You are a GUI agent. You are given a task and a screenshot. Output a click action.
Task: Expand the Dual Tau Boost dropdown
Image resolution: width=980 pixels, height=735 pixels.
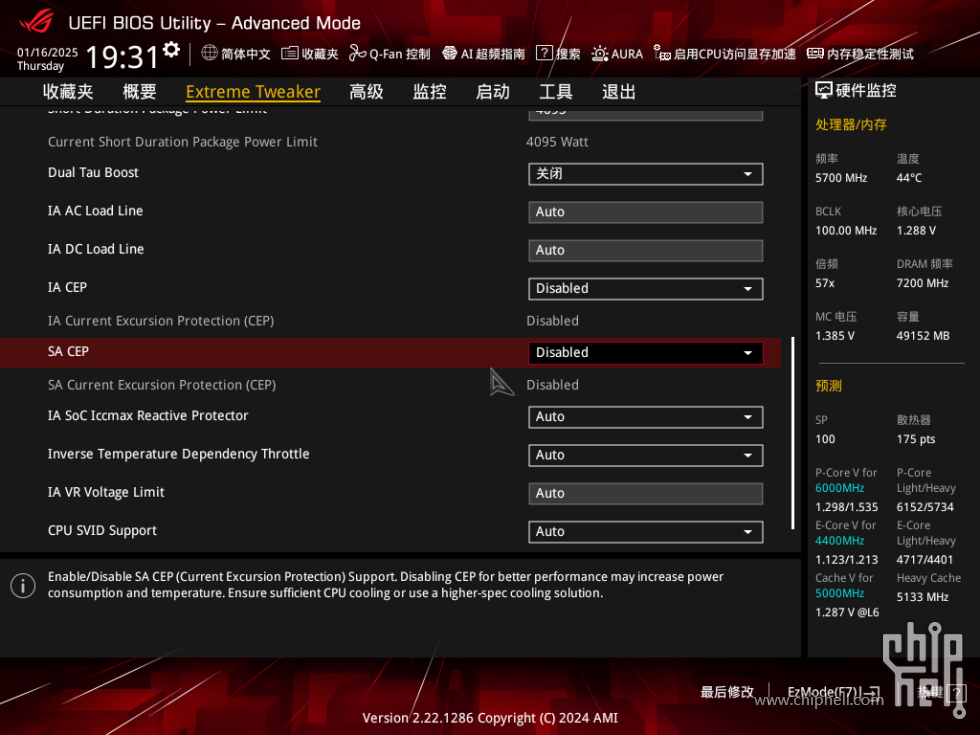coord(646,174)
